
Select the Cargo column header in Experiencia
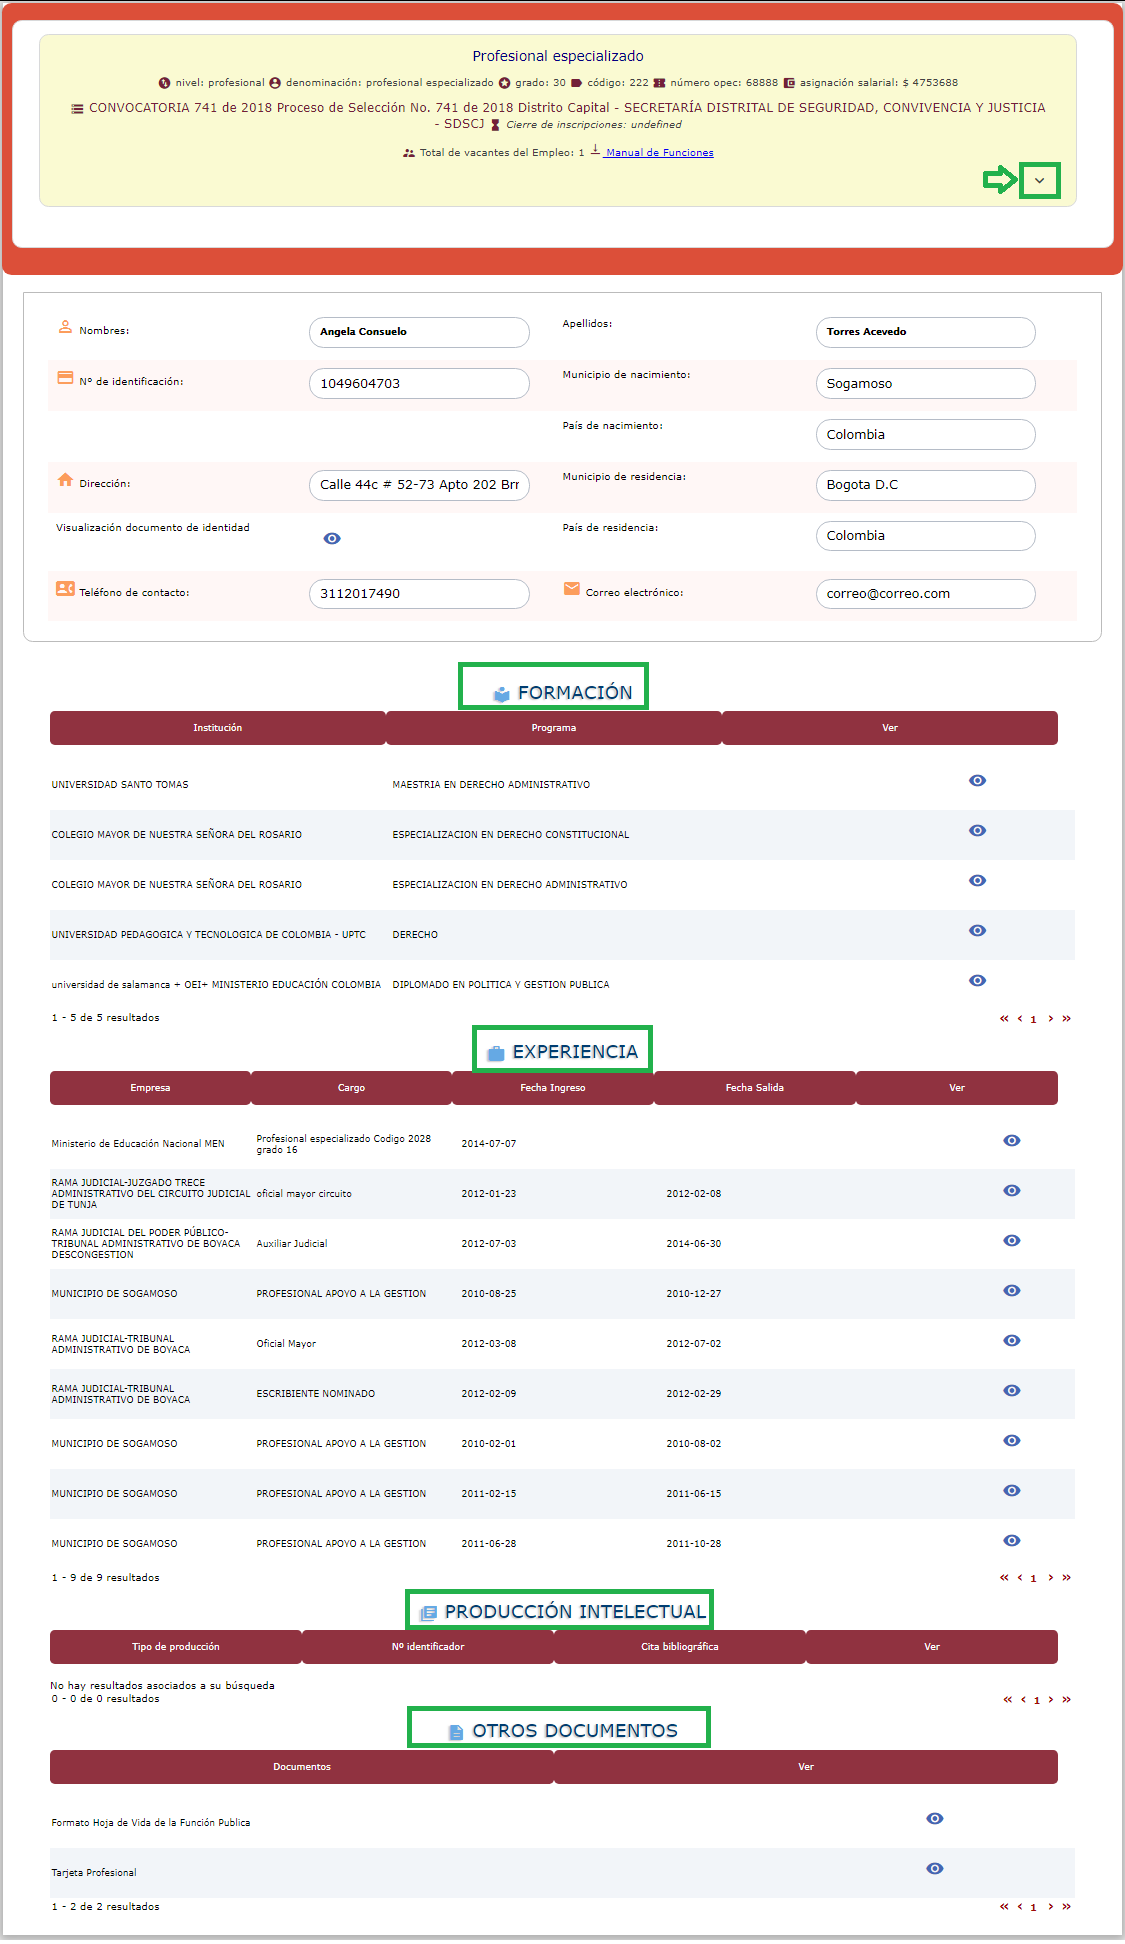[351, 1088]
